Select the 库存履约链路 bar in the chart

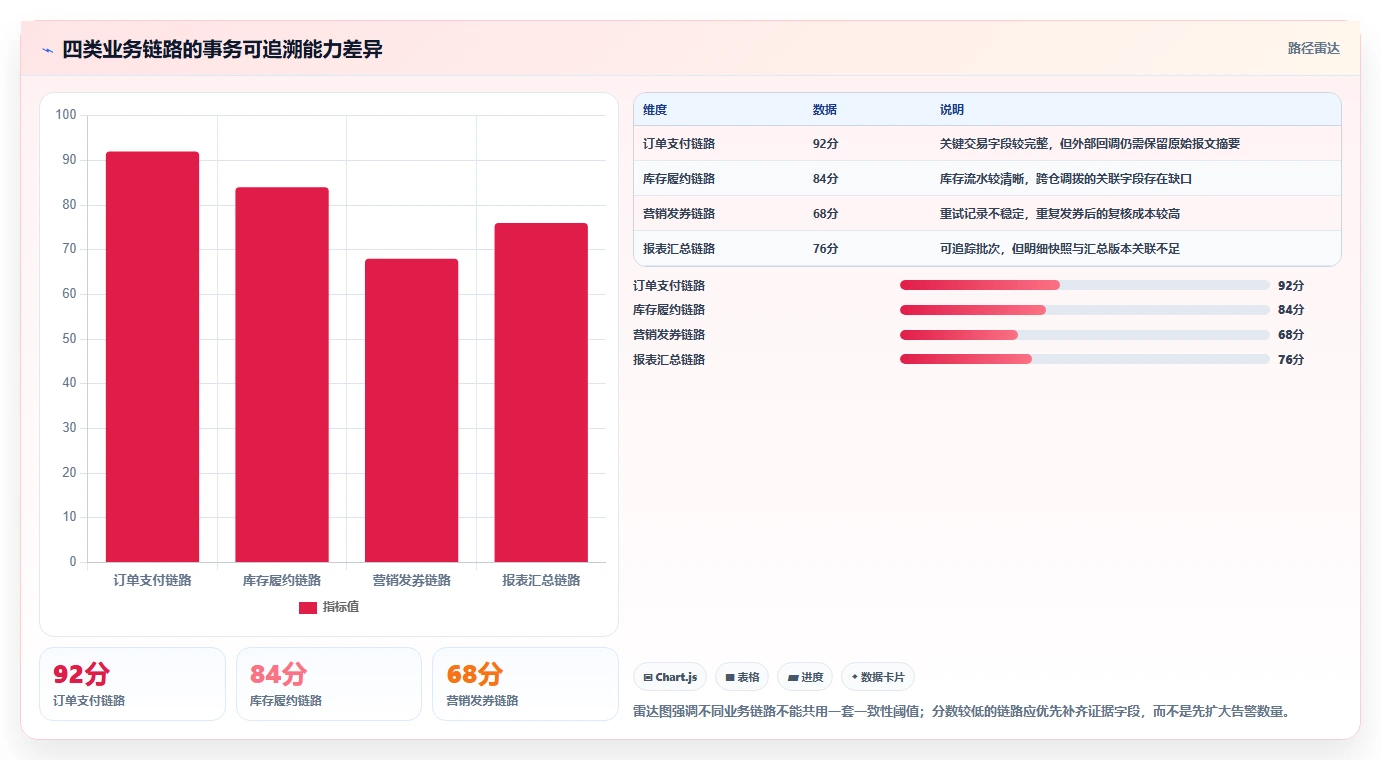coord(282,375)
